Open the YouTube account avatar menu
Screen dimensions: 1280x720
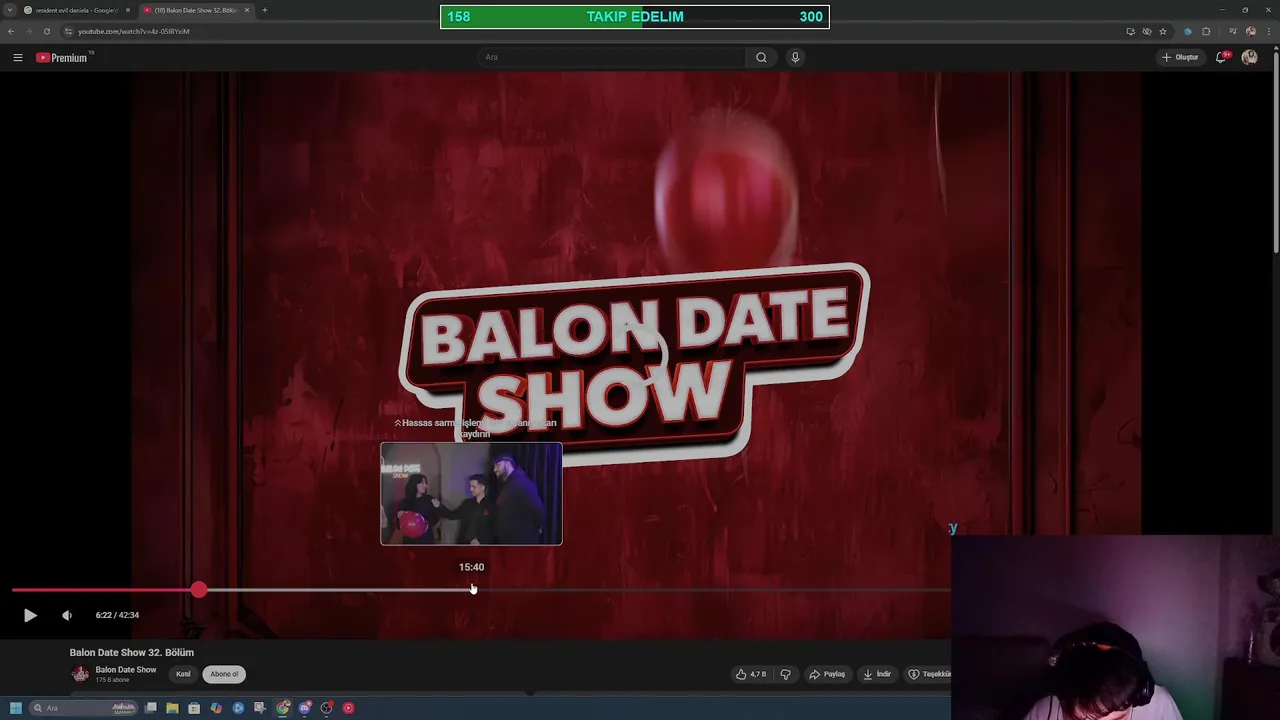tap(1249, 57)
